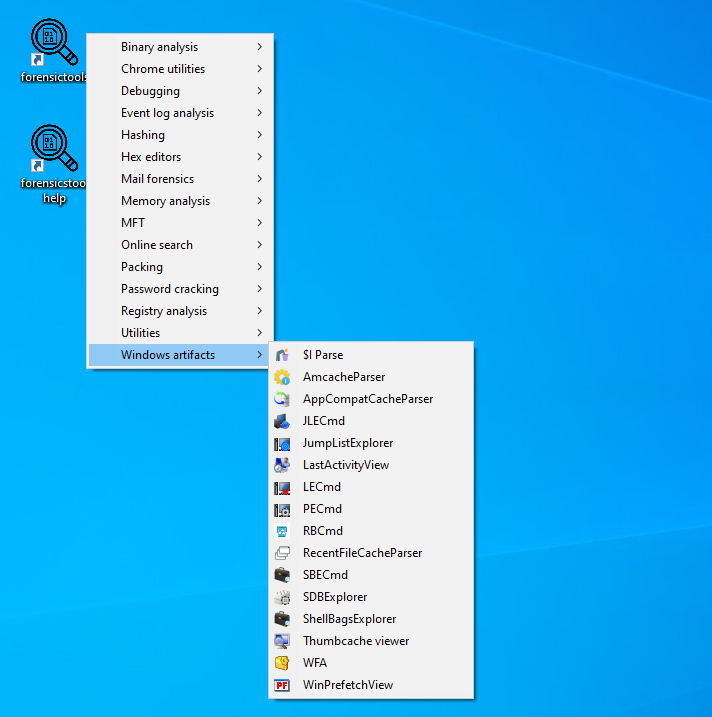Expand the Memory analysis submenu arrow

260,201
